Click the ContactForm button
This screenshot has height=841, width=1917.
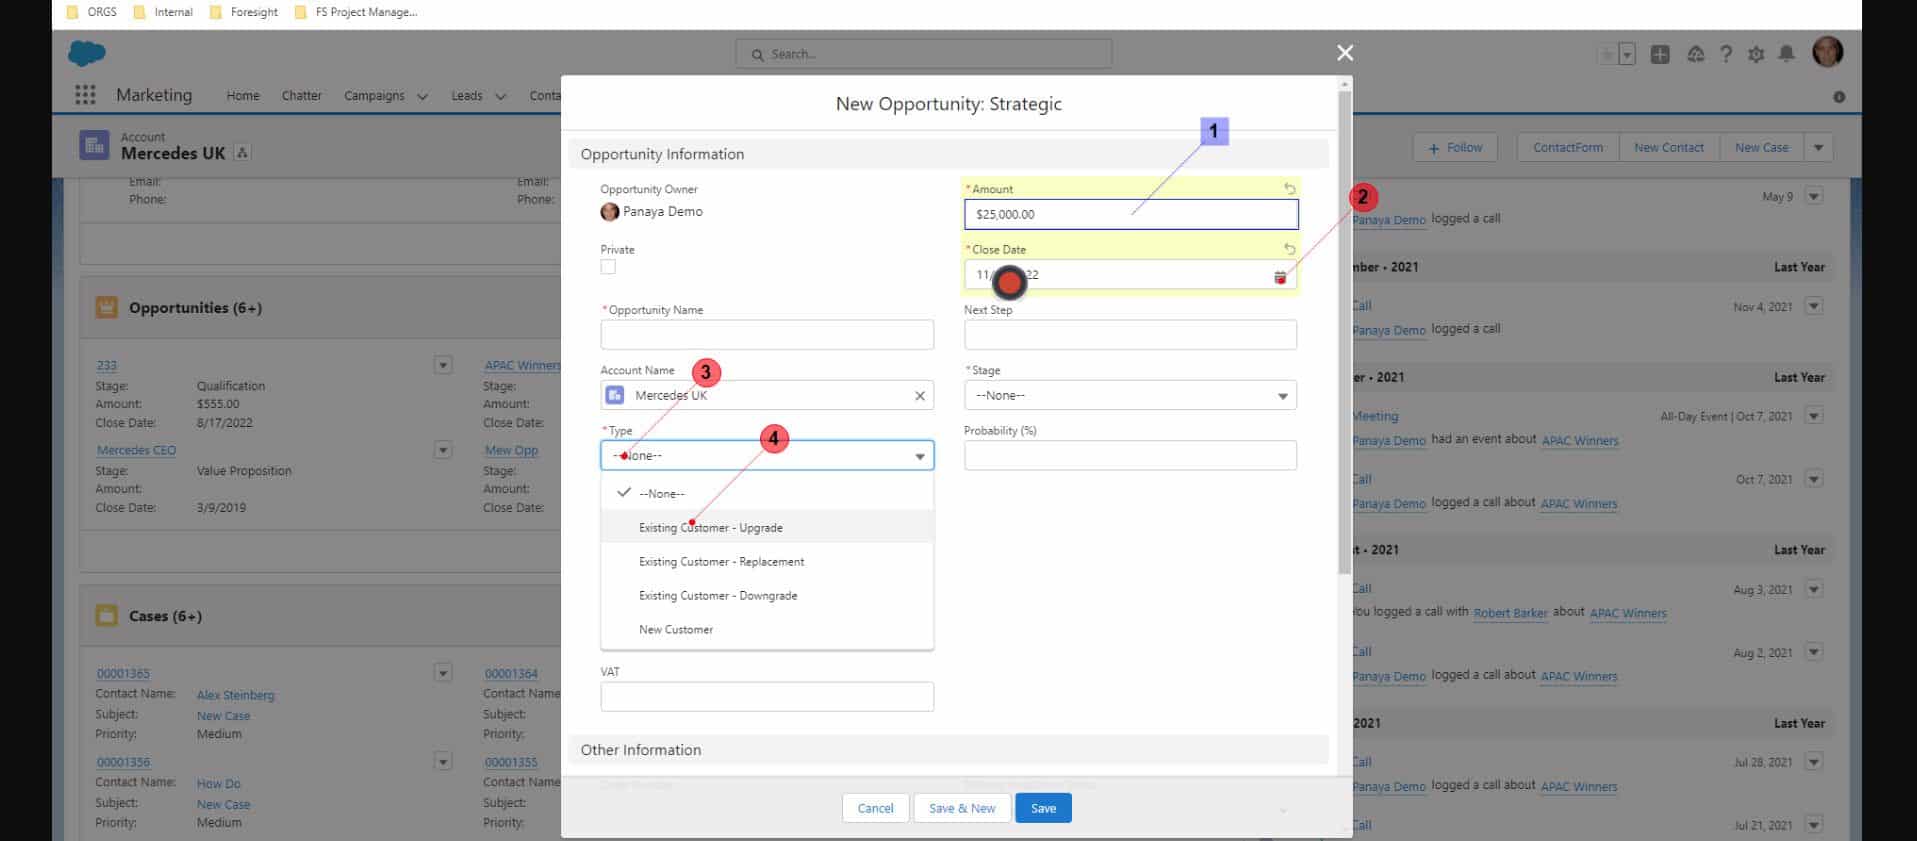point(1568,147)
